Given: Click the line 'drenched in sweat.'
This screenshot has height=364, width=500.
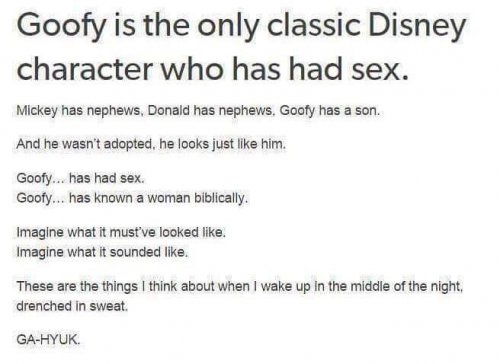Looking at the screenshot, I should click(x=72, y=306).
